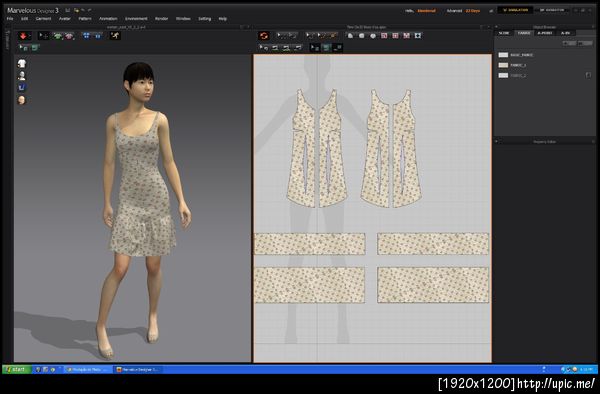600x394 pixels.
Task: Select the BASIC_FABRIC white swatch
Action: [x=503, y=55]
